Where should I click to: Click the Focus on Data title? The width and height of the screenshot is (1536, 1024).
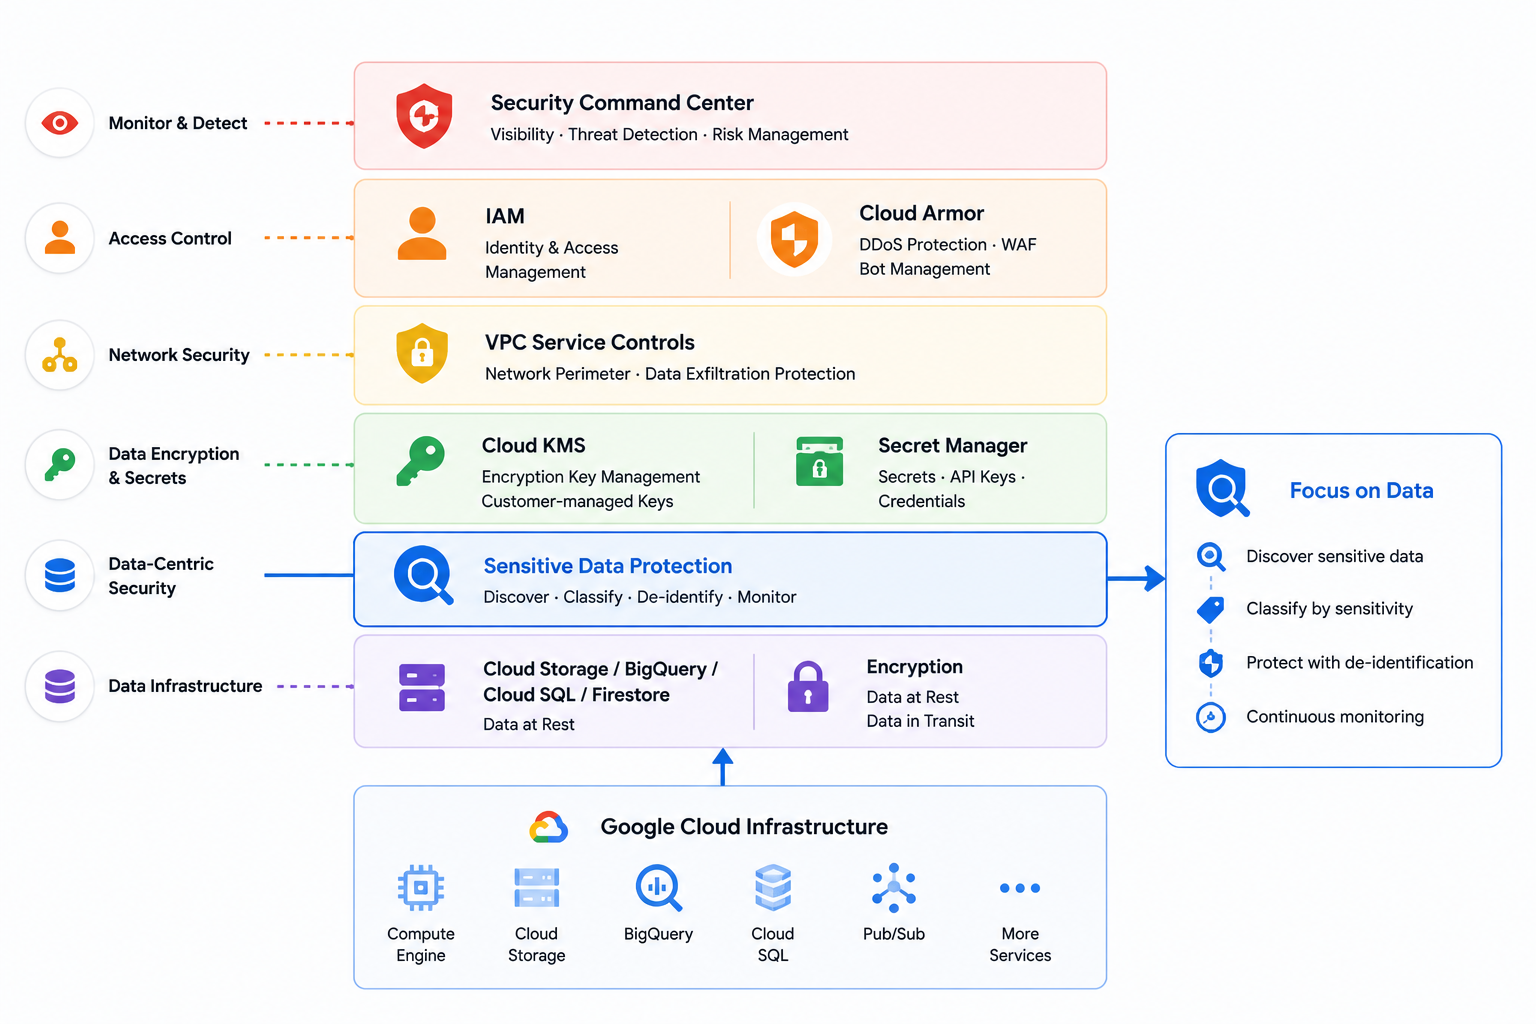tap(1361, 491)
